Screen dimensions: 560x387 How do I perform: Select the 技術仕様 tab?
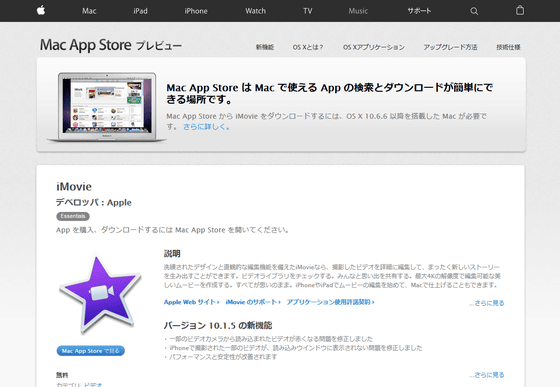508,47
